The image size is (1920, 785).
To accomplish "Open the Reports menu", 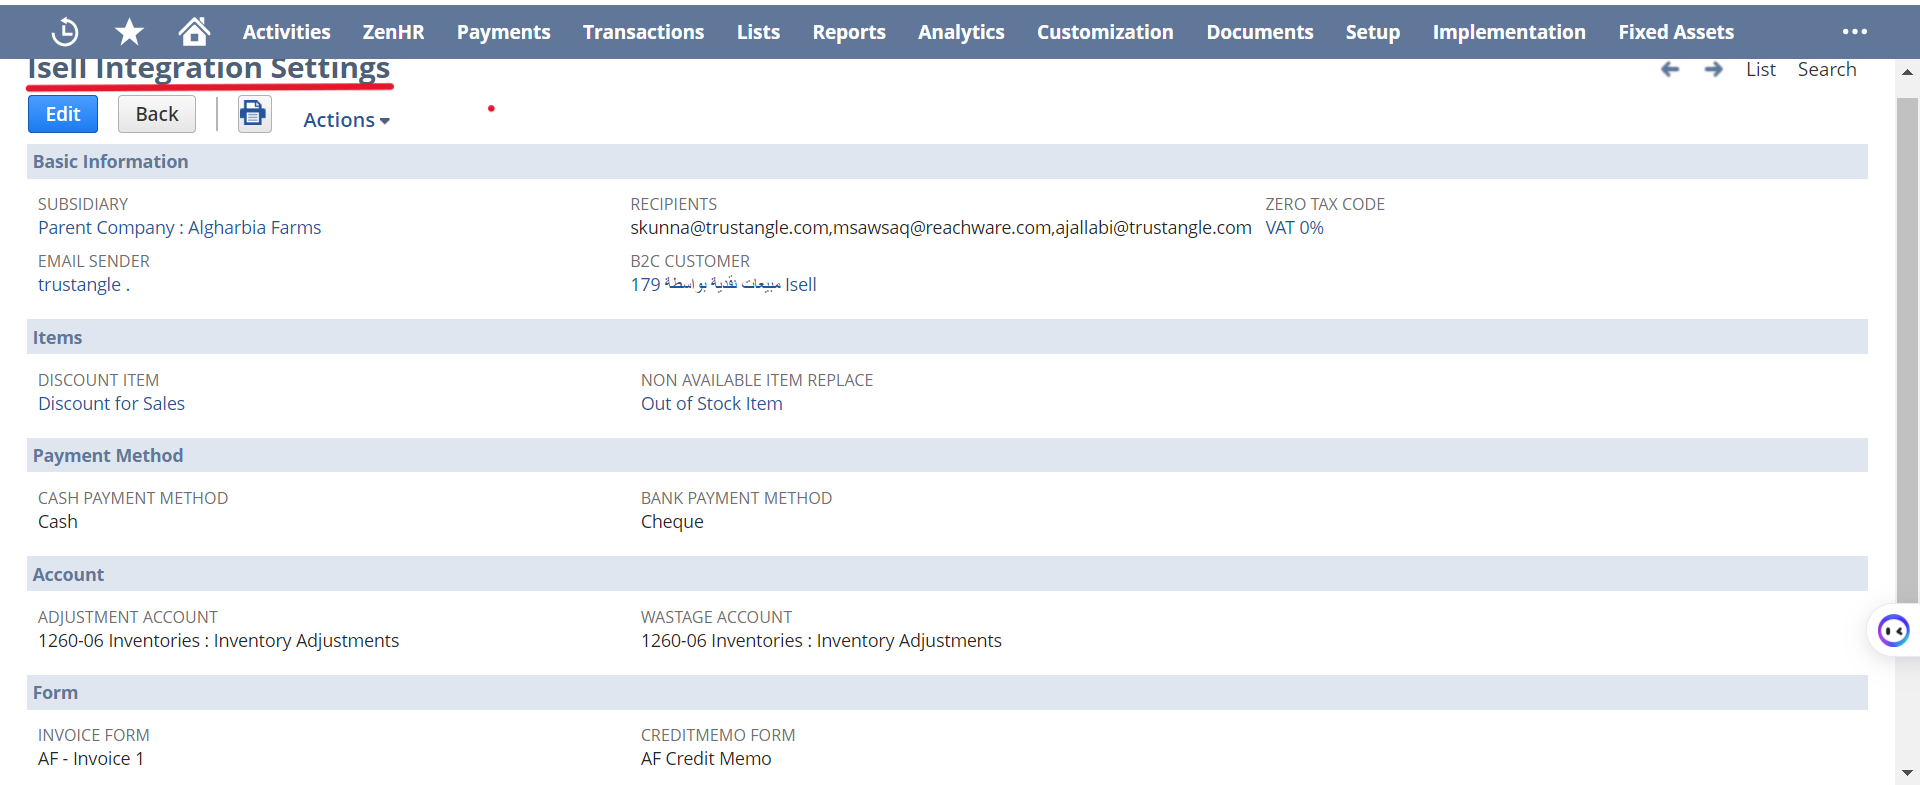I will pos(849,32).
